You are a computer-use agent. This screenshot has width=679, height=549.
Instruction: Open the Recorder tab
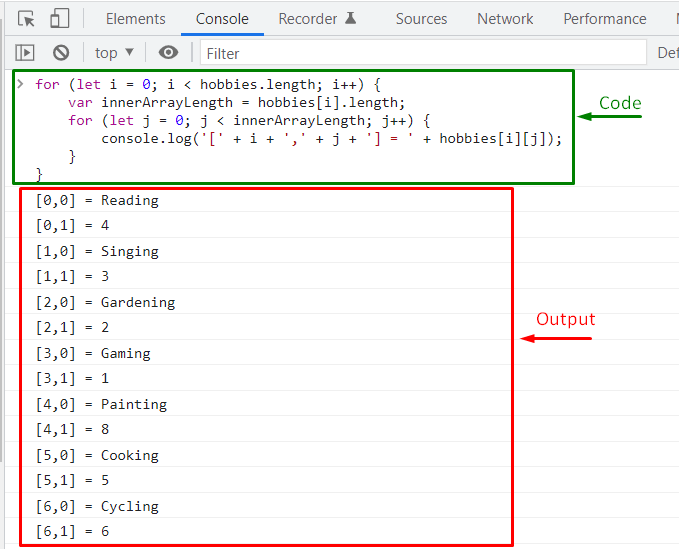pos(317,19)
